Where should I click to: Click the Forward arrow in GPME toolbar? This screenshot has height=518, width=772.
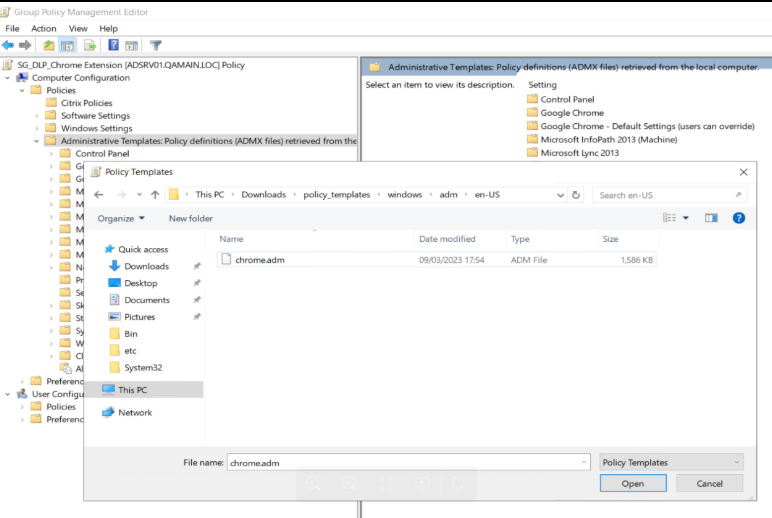click(25, 45)
